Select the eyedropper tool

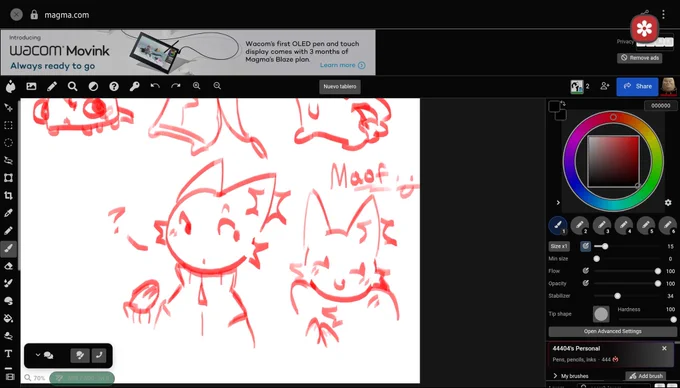point(8,213)
